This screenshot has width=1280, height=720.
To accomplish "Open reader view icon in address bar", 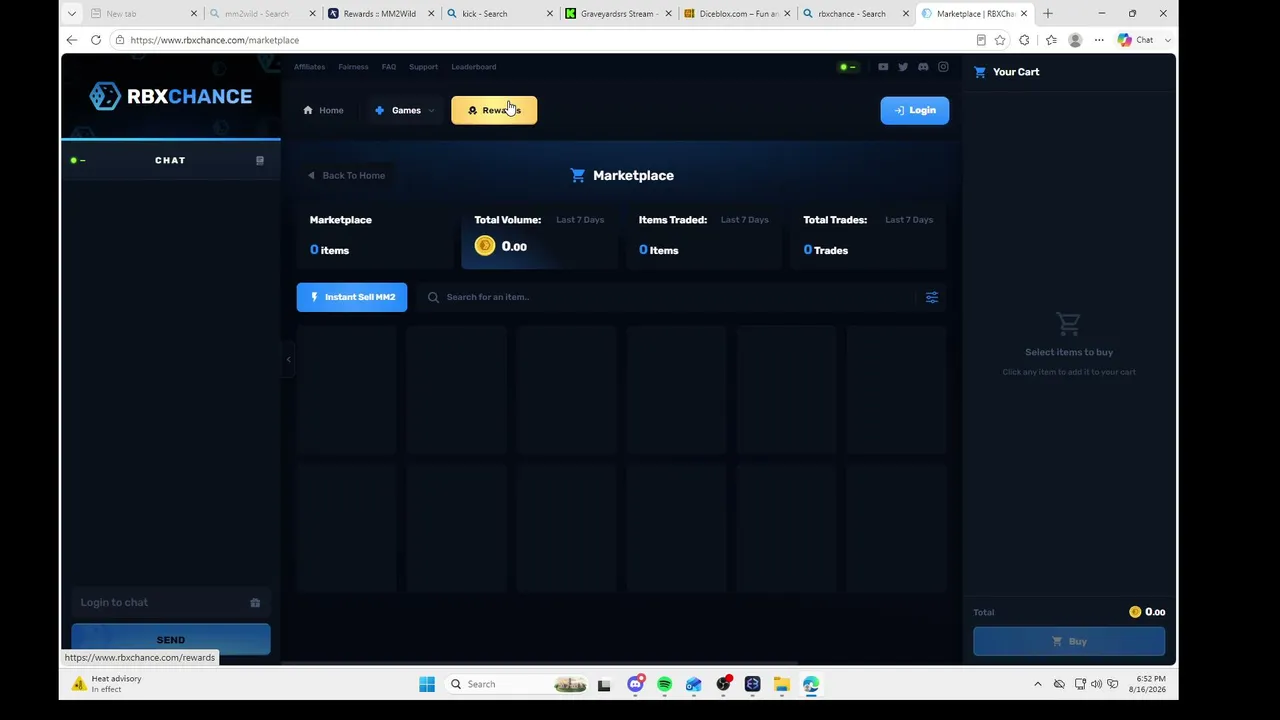I will 981,40.
